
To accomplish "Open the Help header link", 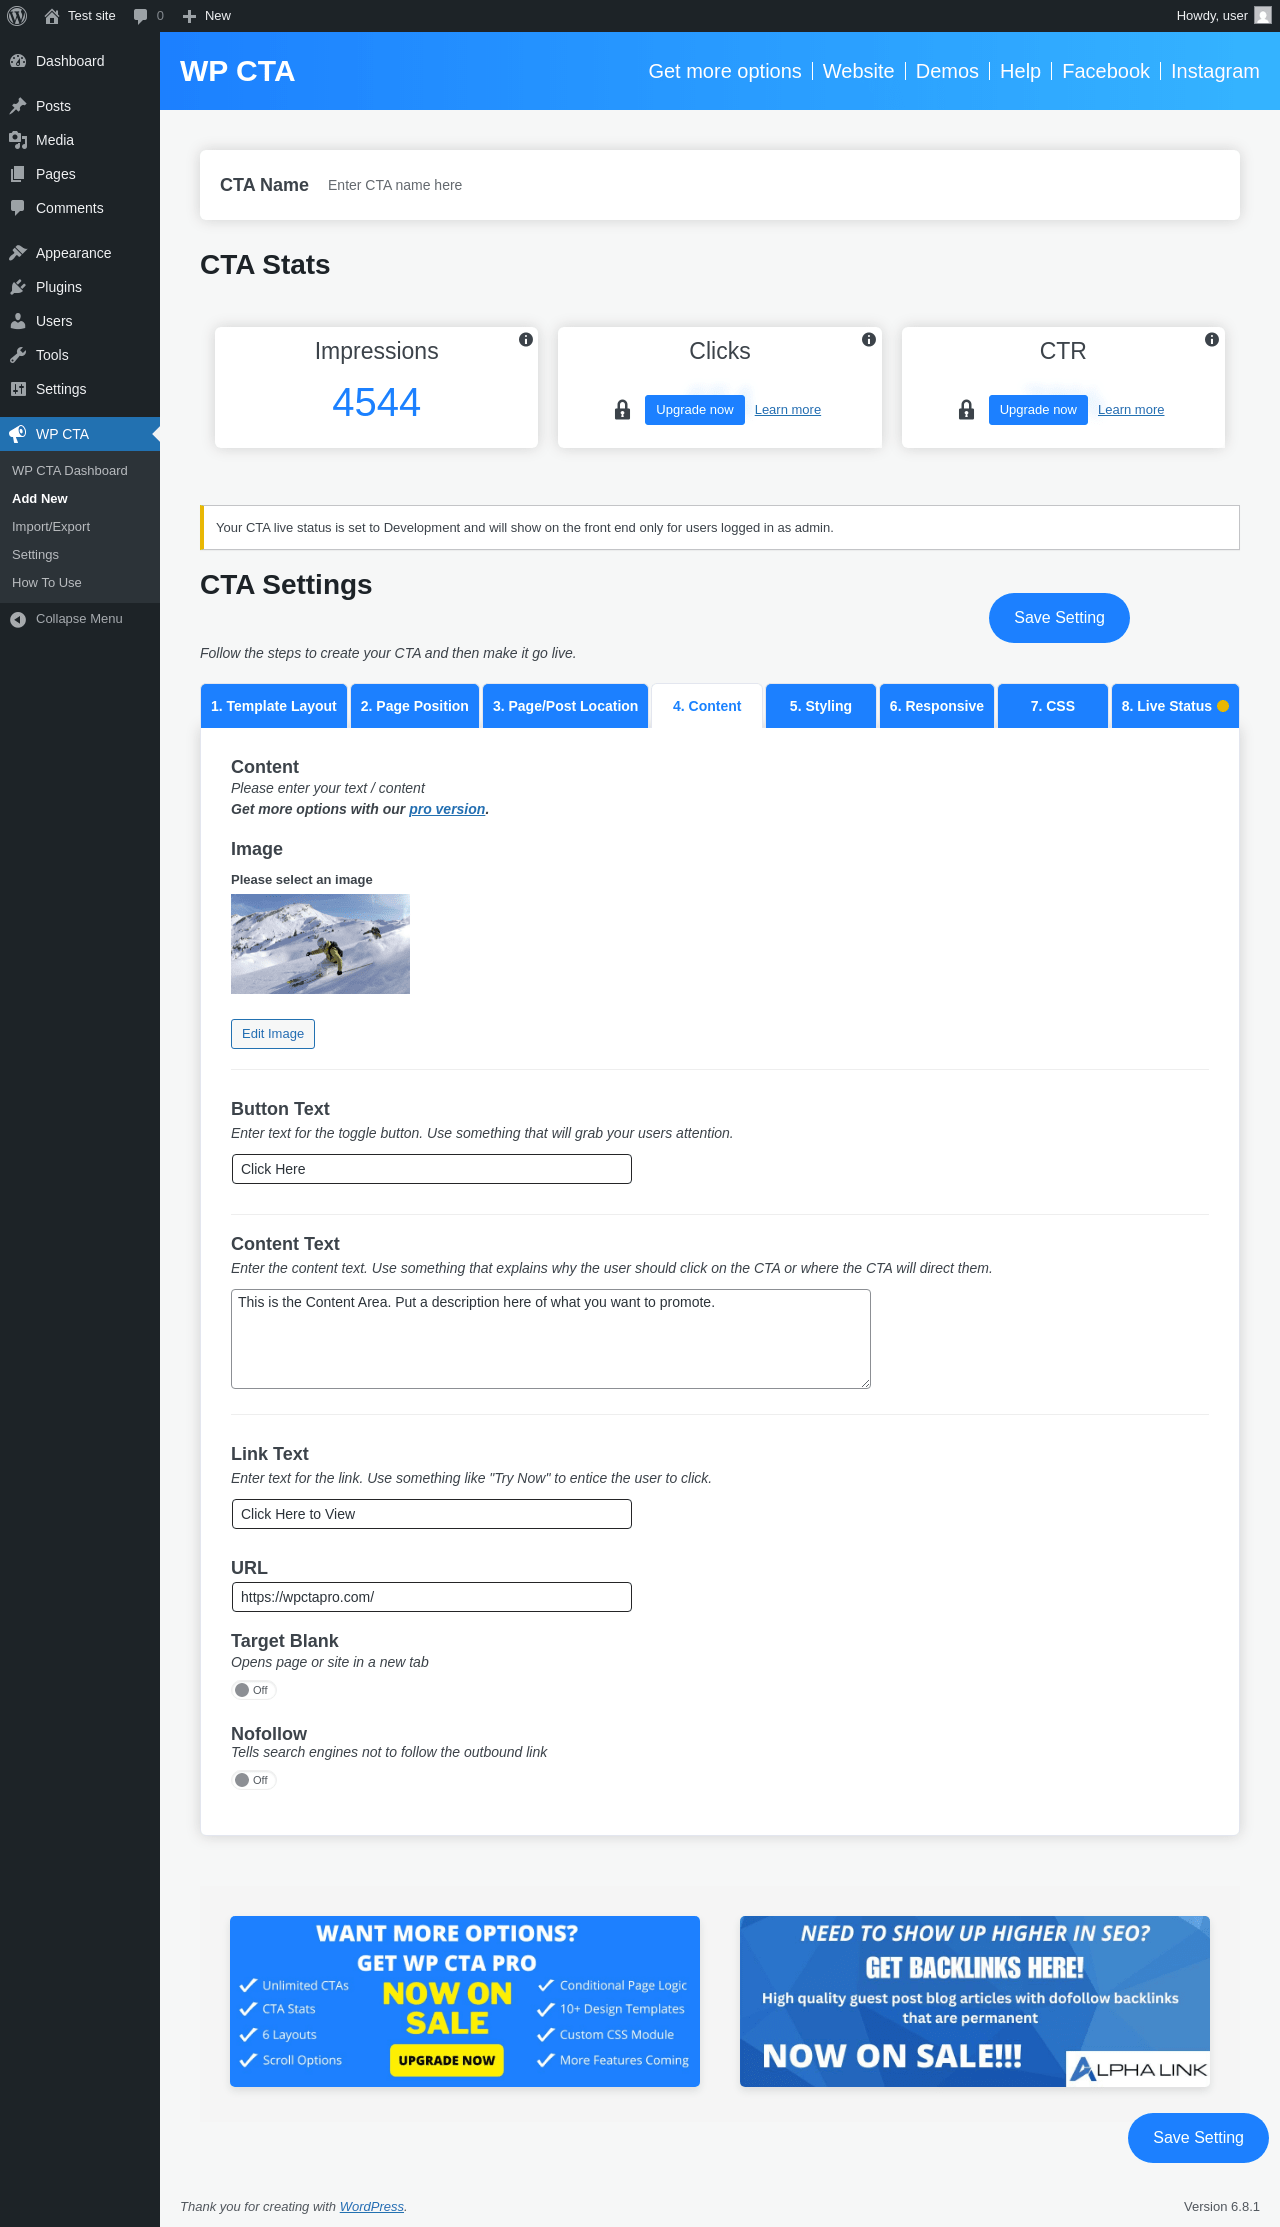I will pyautogui.click(x=1020, y=71).
